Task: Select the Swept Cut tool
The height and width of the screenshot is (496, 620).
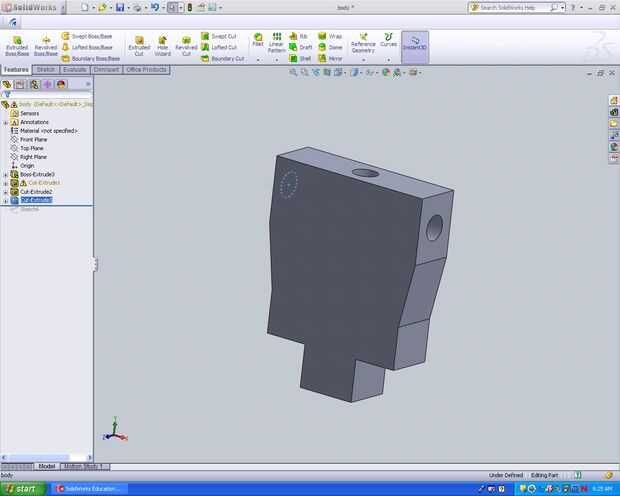Action: pyautogui.click(x=219, y=36)
